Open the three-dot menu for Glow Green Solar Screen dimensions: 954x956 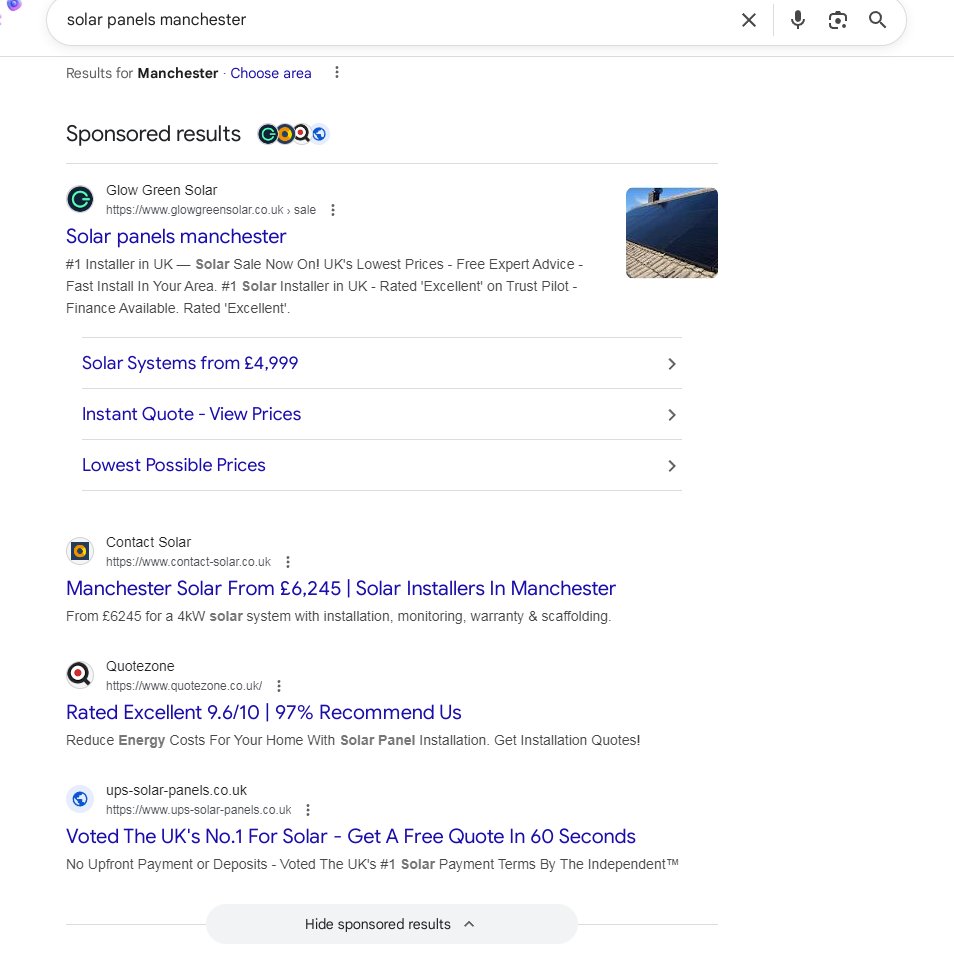click(333, 210)
